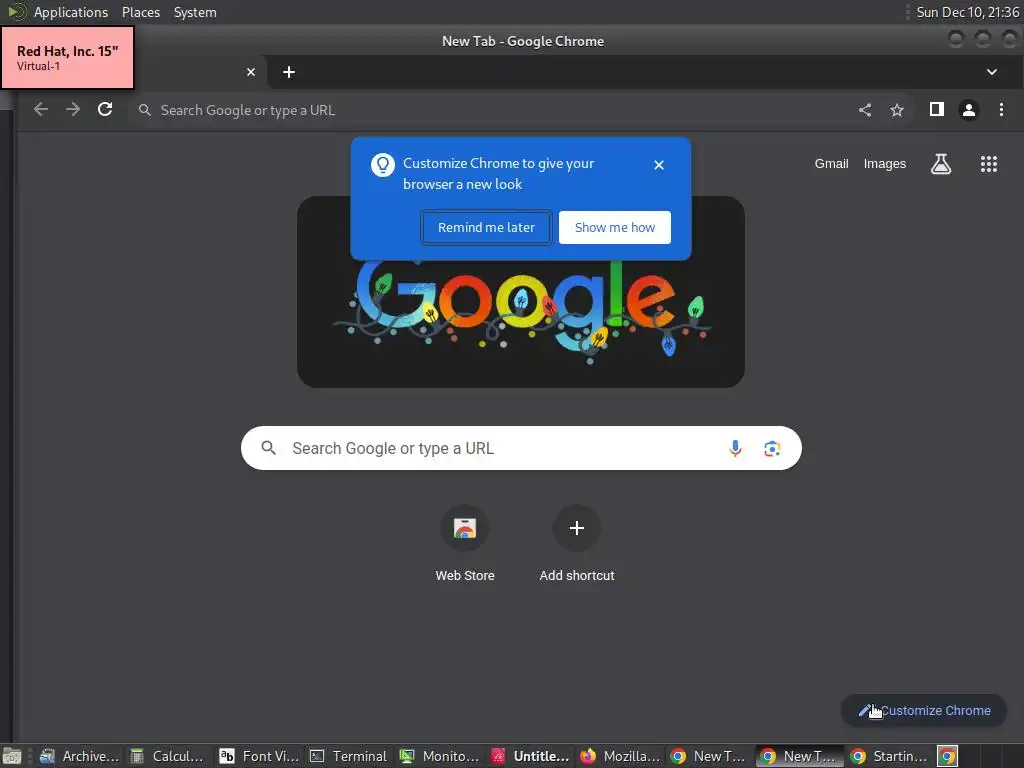Open a new tab with plus button

(x=289, y=72)
